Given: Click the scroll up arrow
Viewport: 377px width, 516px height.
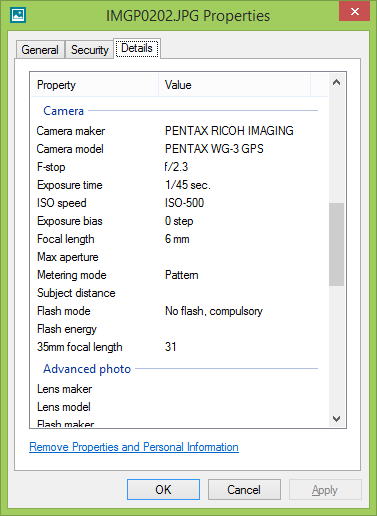Looking at the screenshot, I should coord(336,82).
